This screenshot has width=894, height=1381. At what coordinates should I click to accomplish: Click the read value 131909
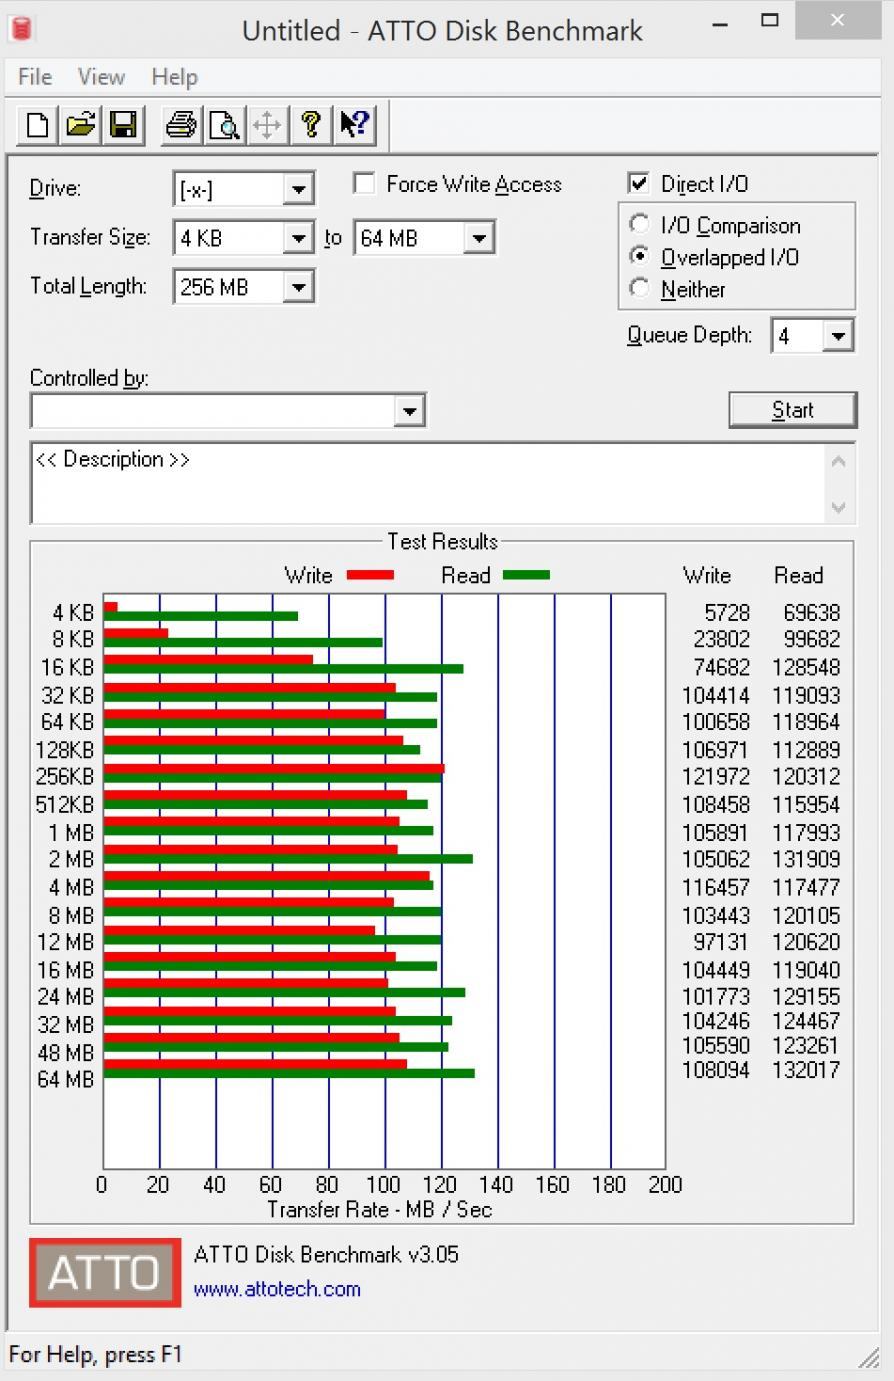(806, 859)
